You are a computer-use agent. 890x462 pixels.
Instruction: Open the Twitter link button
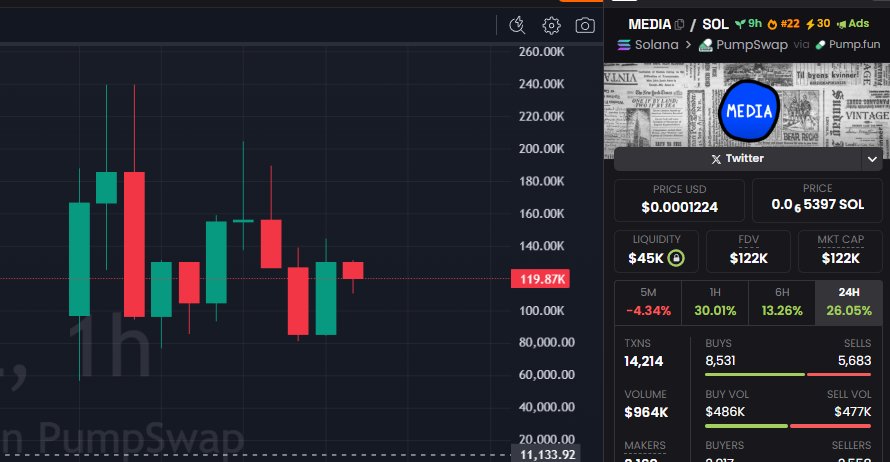(737, 159)
